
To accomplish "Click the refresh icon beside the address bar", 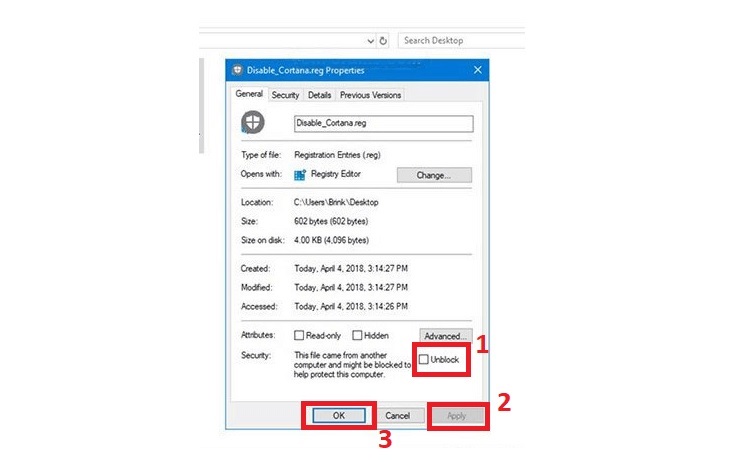I will [384, 41].
